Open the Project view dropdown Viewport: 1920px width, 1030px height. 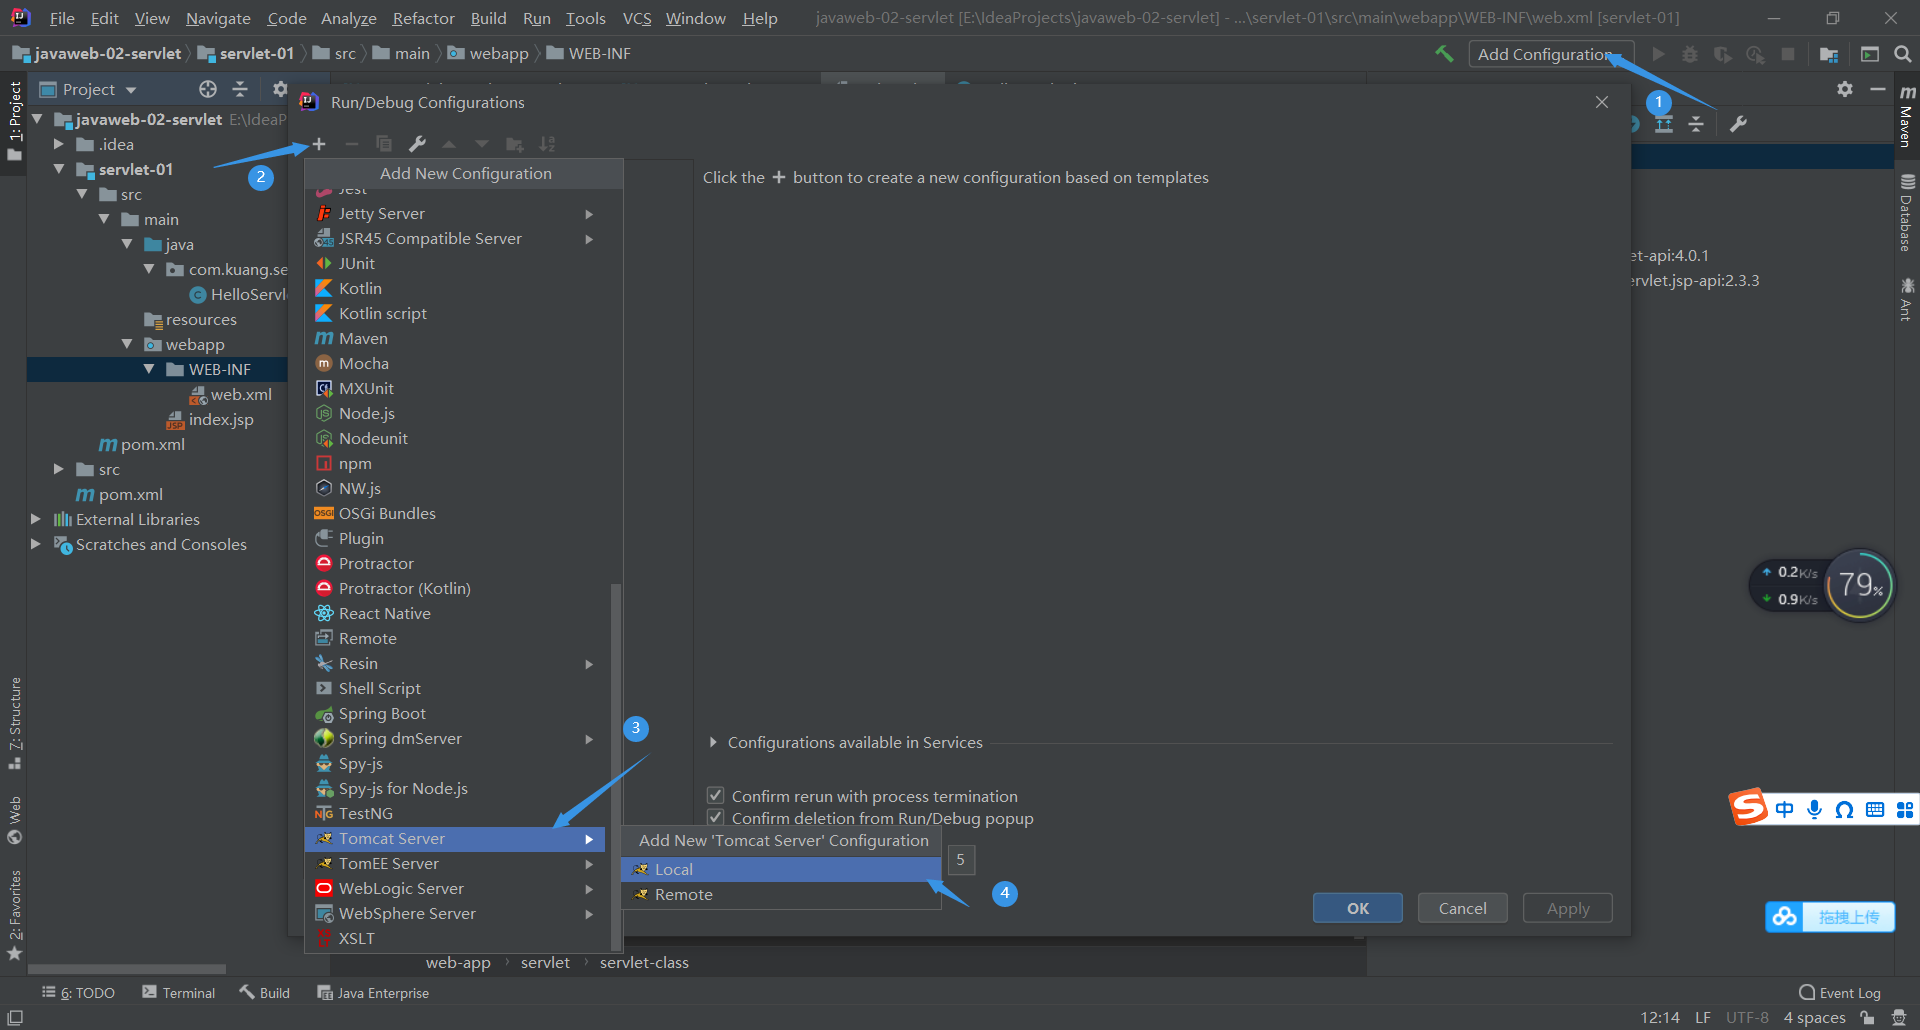click(89, 89)
